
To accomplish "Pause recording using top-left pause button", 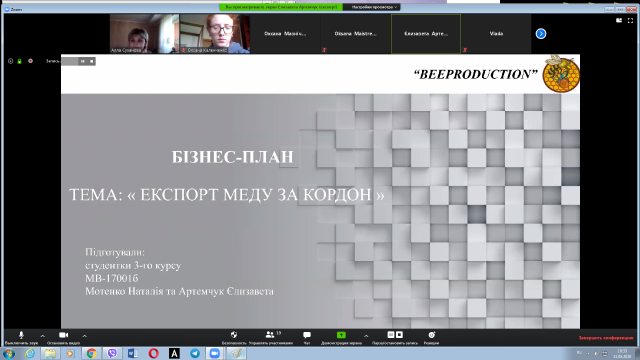I will pyautogui.click(x=82, y=61).
